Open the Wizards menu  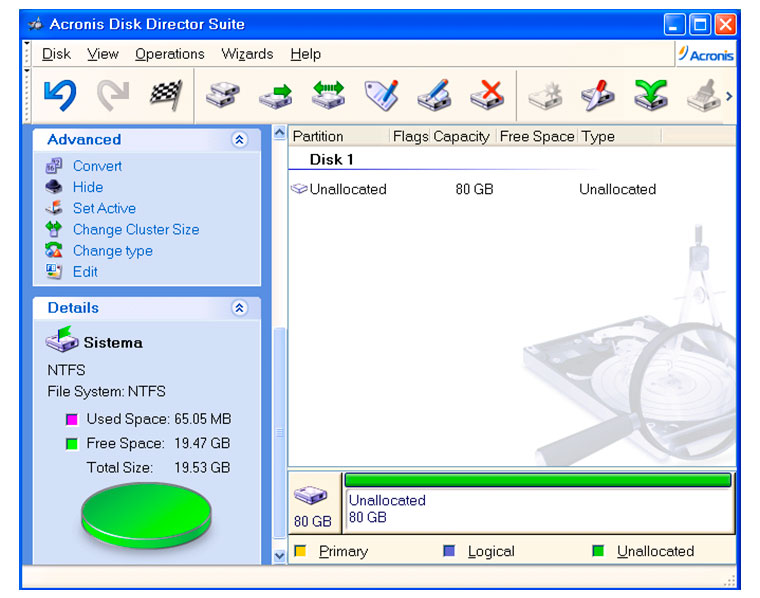[247, 54]
